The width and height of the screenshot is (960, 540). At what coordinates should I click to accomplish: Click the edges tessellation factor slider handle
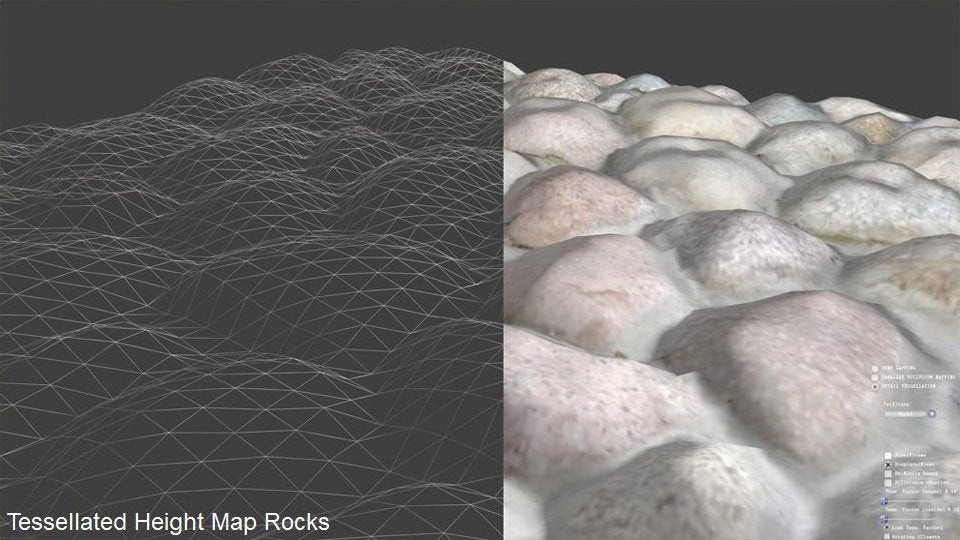(882, 501)
